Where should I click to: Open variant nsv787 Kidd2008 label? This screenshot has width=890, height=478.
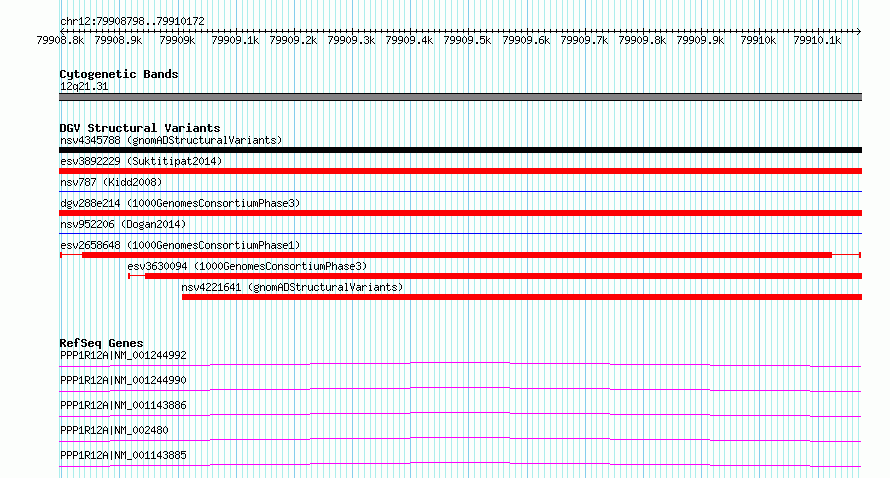point(111,182)
